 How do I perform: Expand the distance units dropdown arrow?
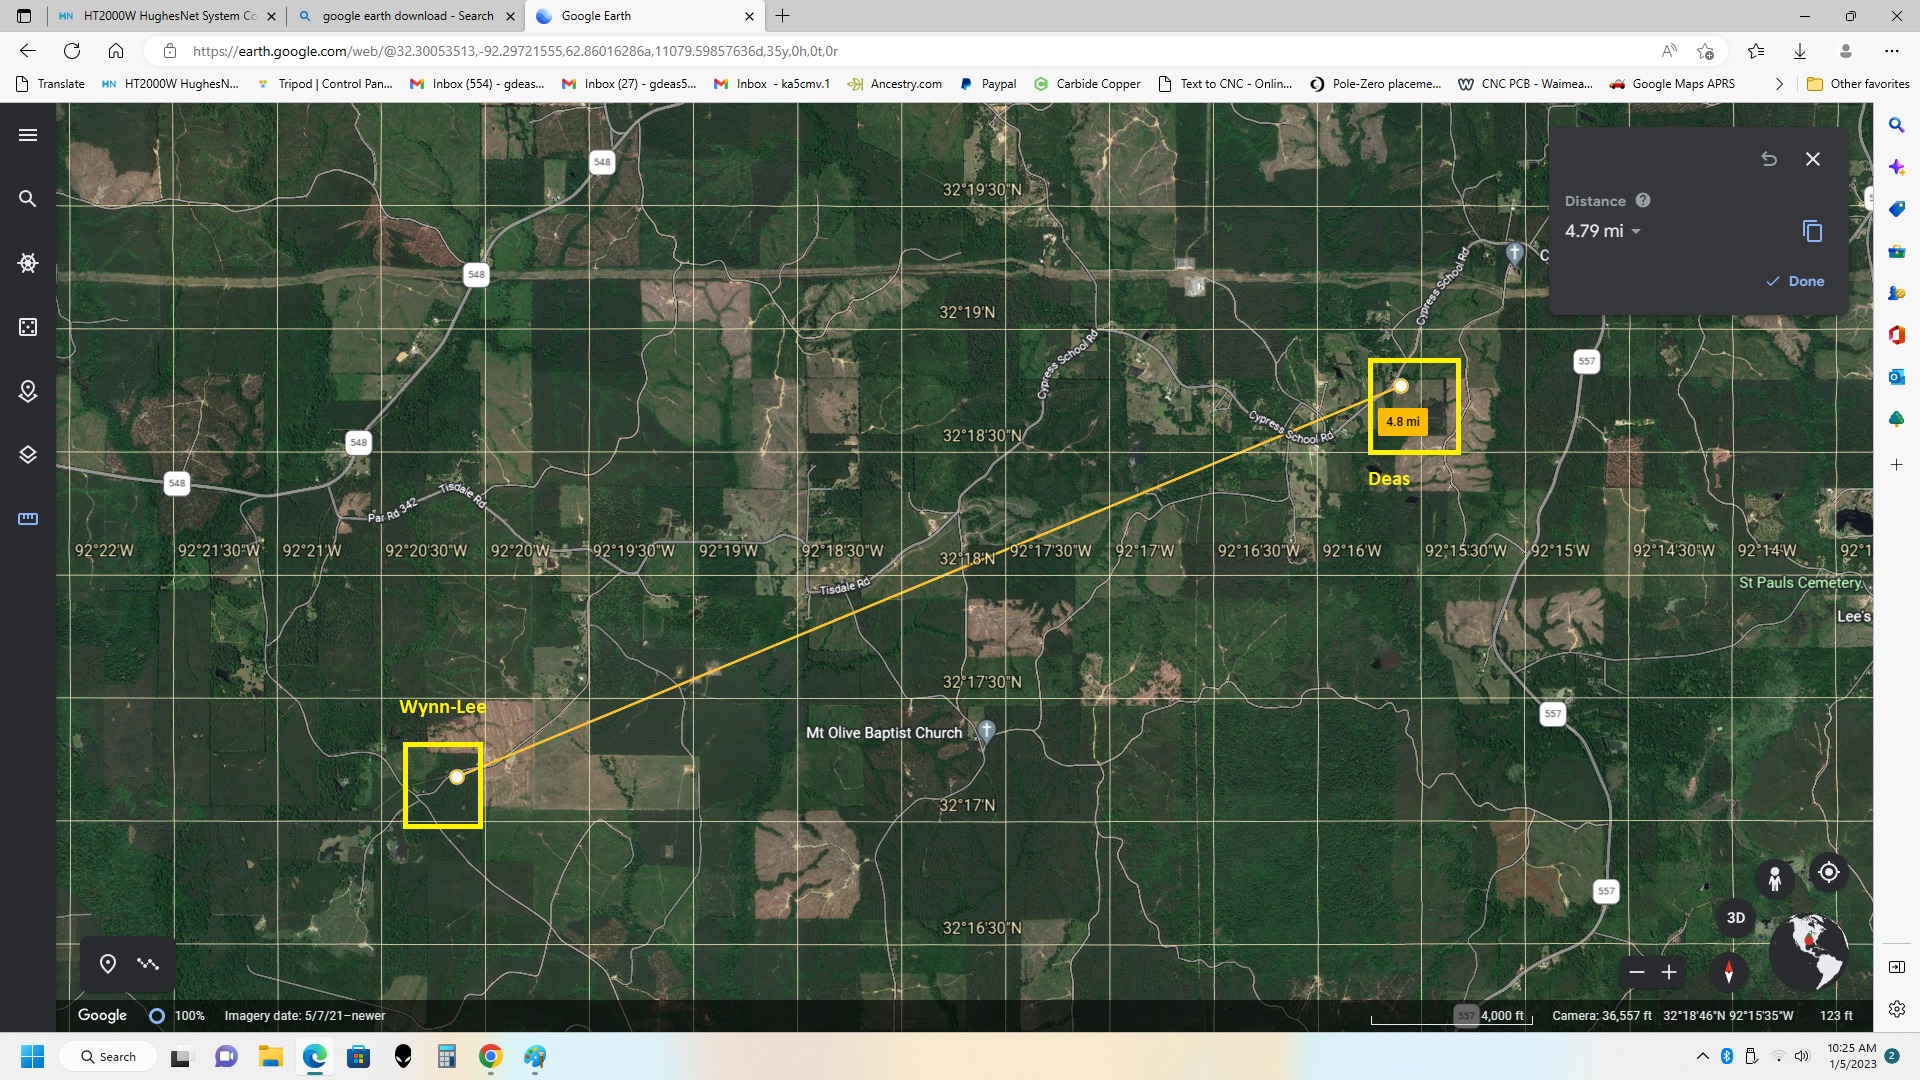1636,232
